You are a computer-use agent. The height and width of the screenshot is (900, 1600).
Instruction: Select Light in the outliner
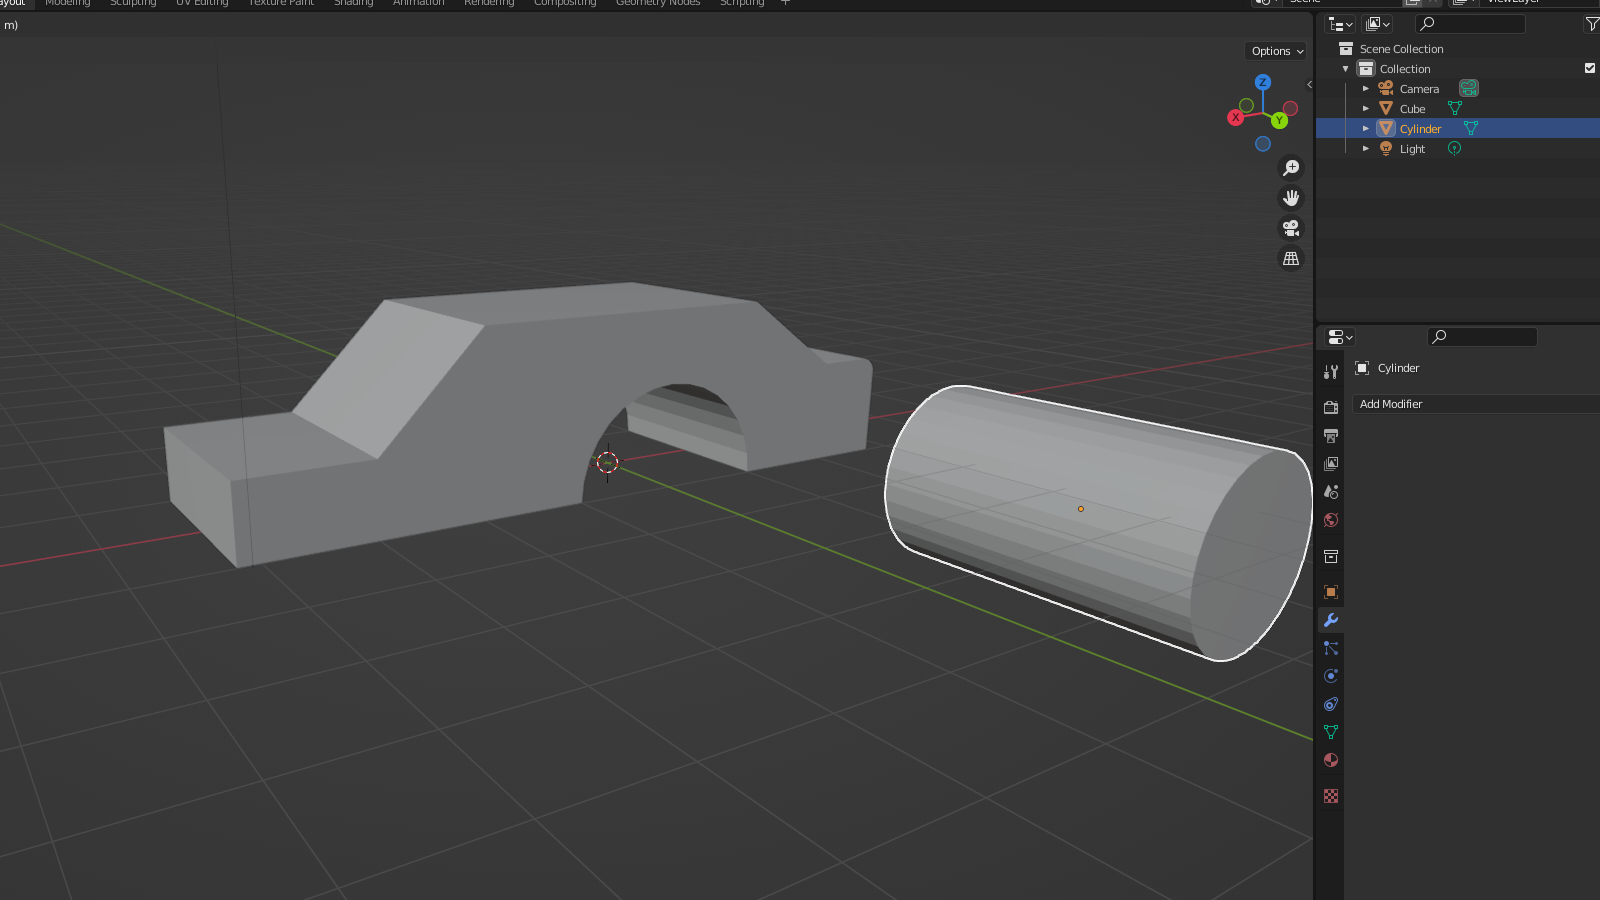1412,149
